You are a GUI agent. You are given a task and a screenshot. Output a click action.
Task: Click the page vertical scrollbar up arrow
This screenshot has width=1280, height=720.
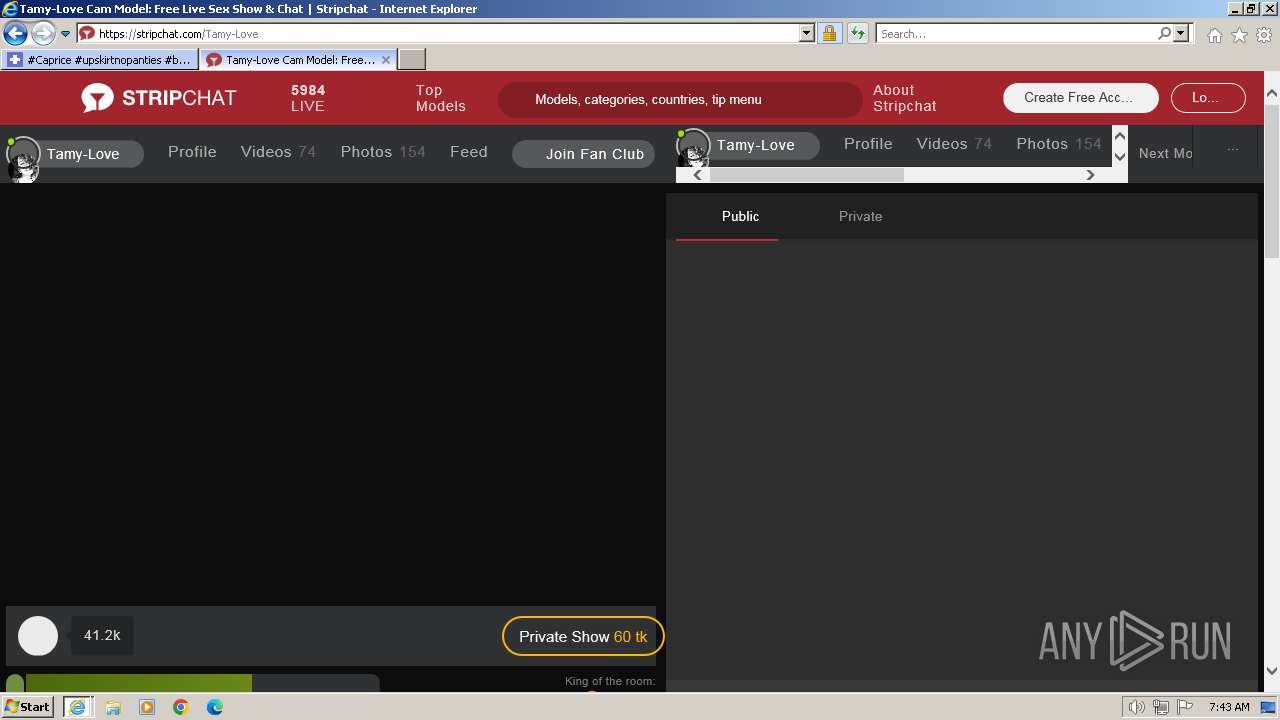(1272, 94)
